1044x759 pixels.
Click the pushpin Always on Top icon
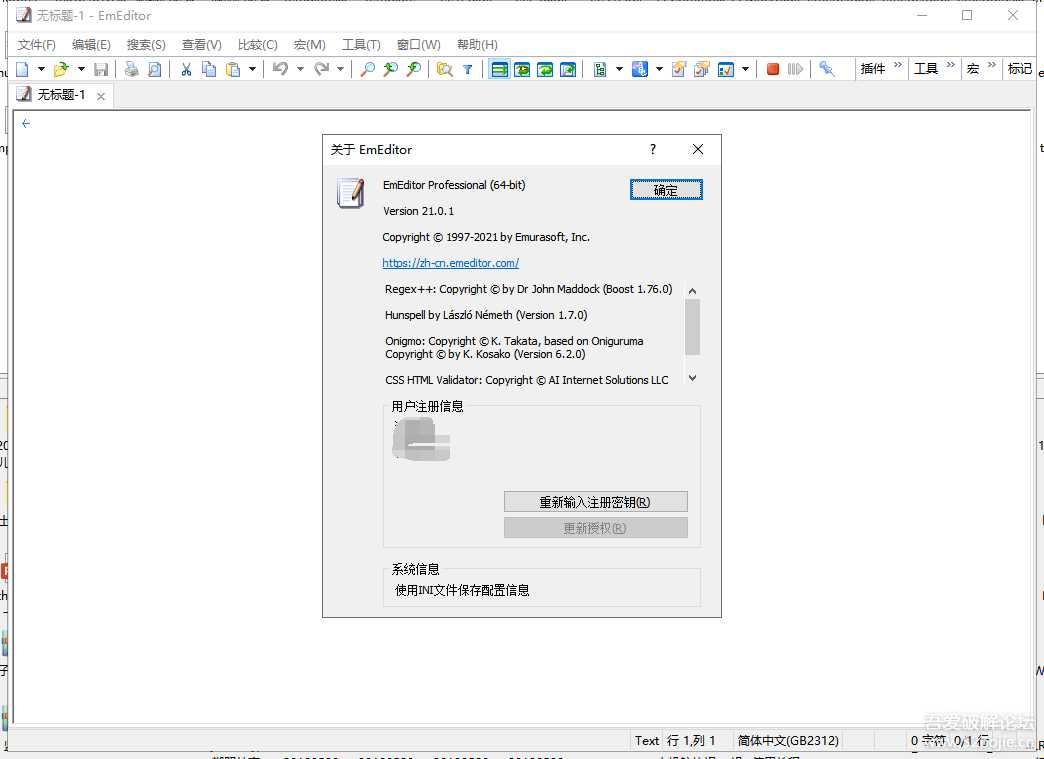pos(827,69)
